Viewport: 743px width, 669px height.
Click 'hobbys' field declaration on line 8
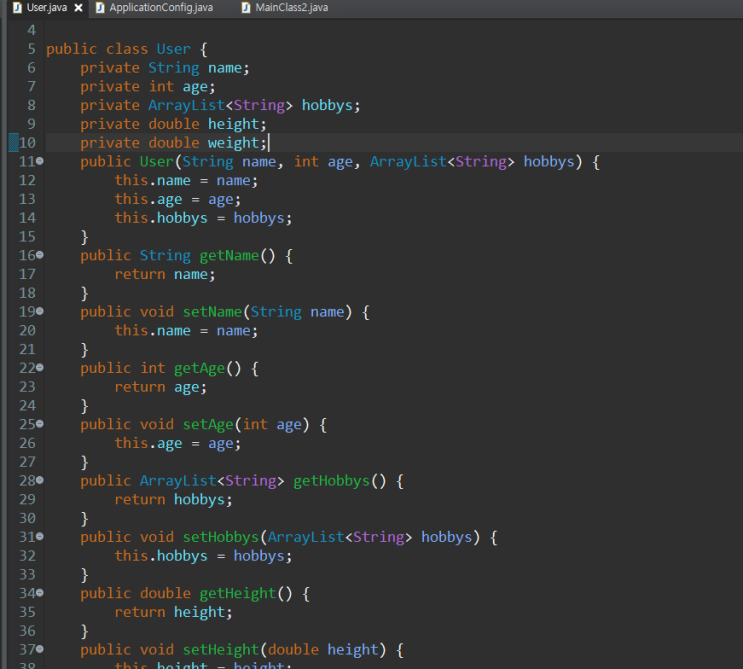click(327, 105)
